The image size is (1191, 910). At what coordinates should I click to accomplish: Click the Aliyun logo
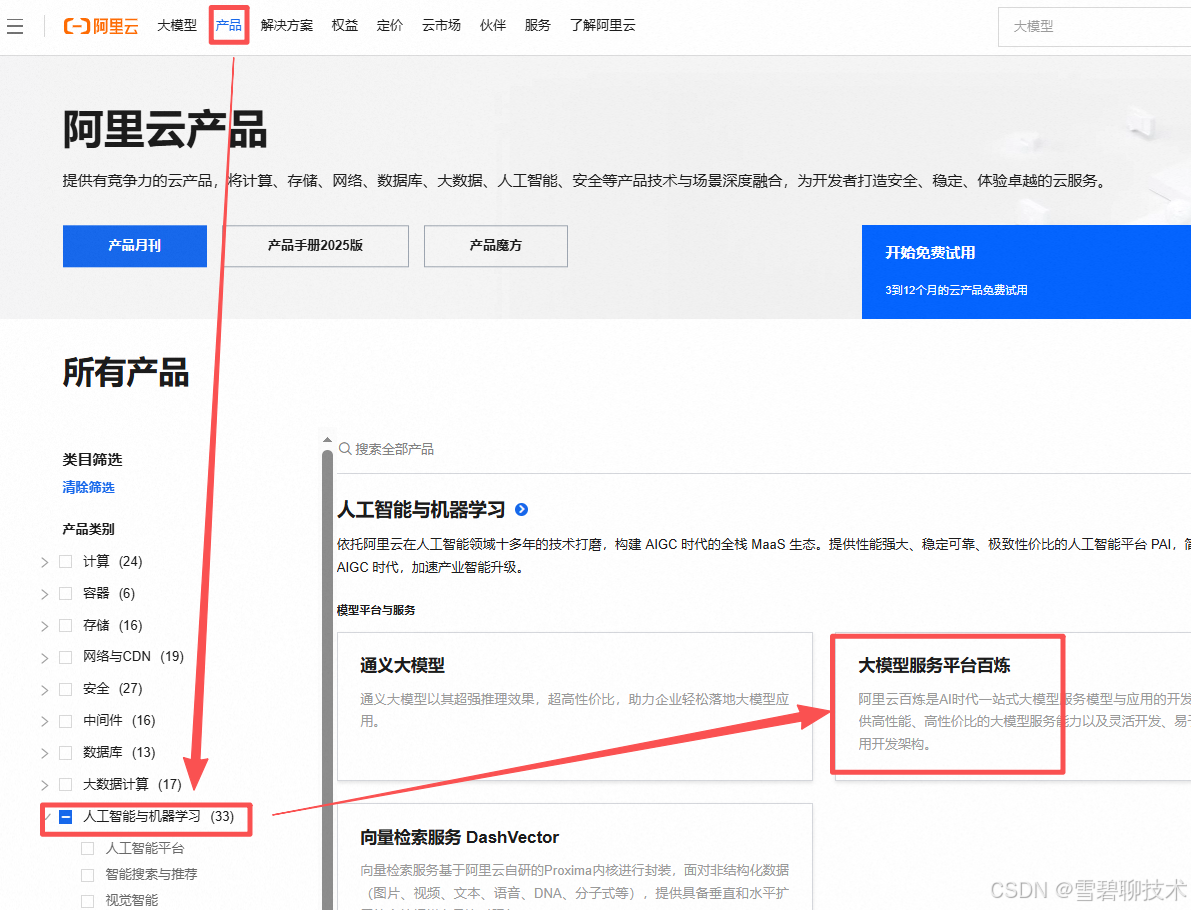[x=101, y=27]
